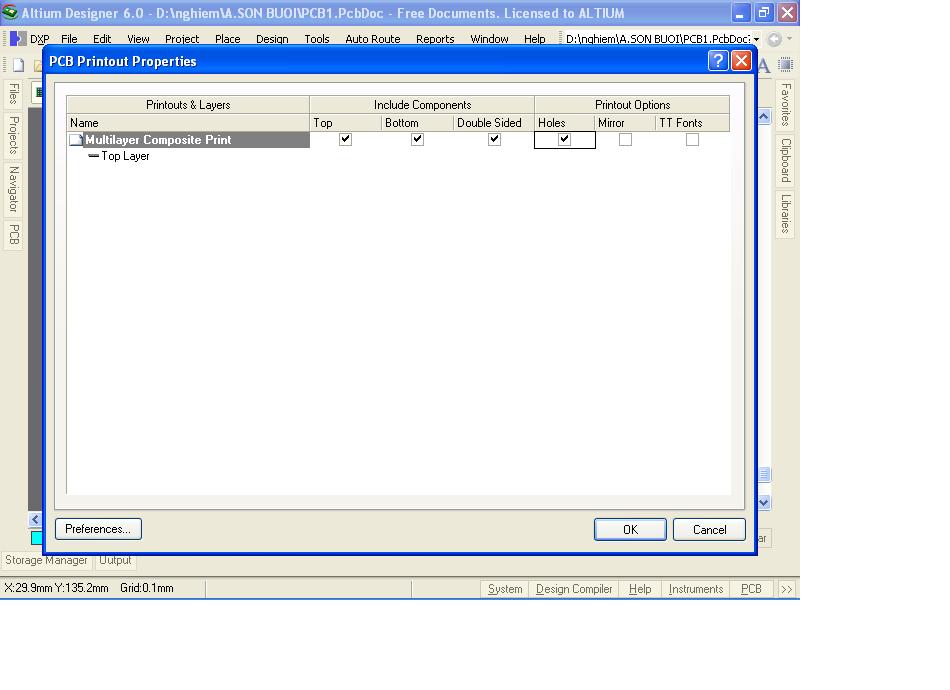Select the Multilayer Composite Print row

point(188,140)
